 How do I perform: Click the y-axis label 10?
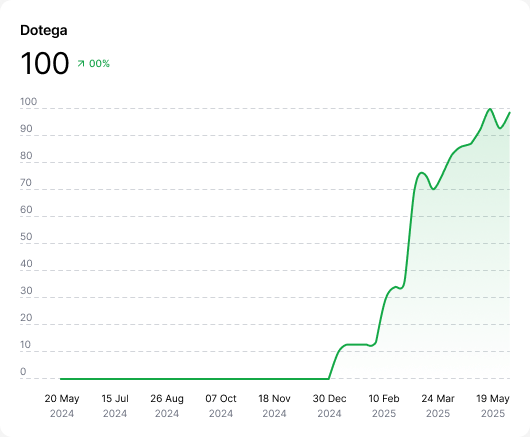point(26,345)
